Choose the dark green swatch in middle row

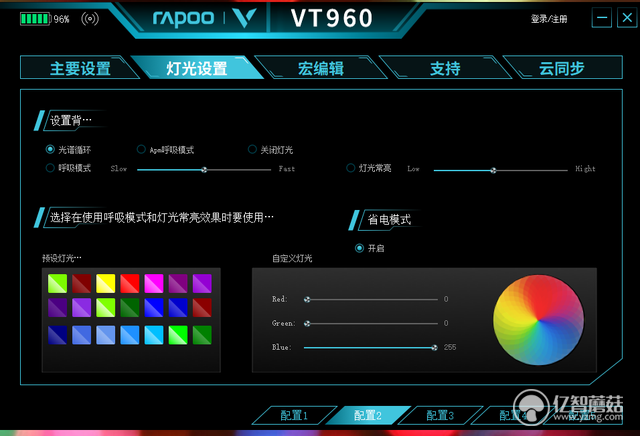point(130,308)
